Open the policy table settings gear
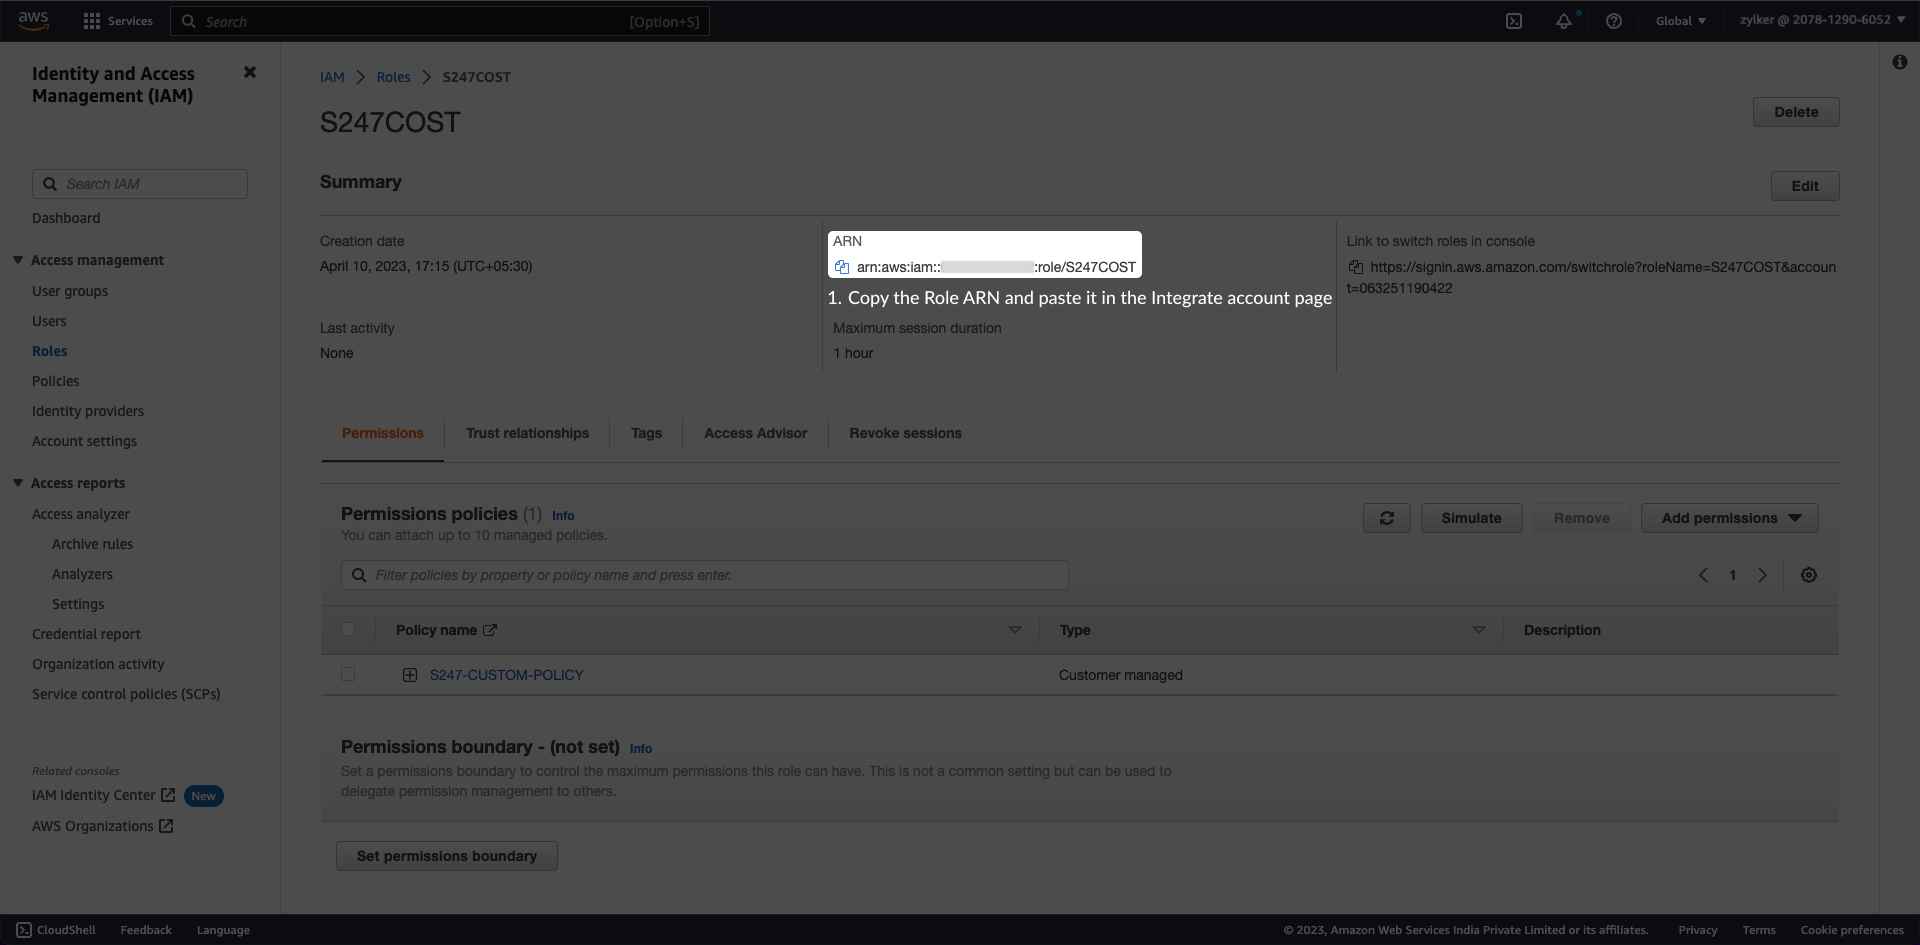The height and width of the screenshot is (945, 1920). [1808, 575]
